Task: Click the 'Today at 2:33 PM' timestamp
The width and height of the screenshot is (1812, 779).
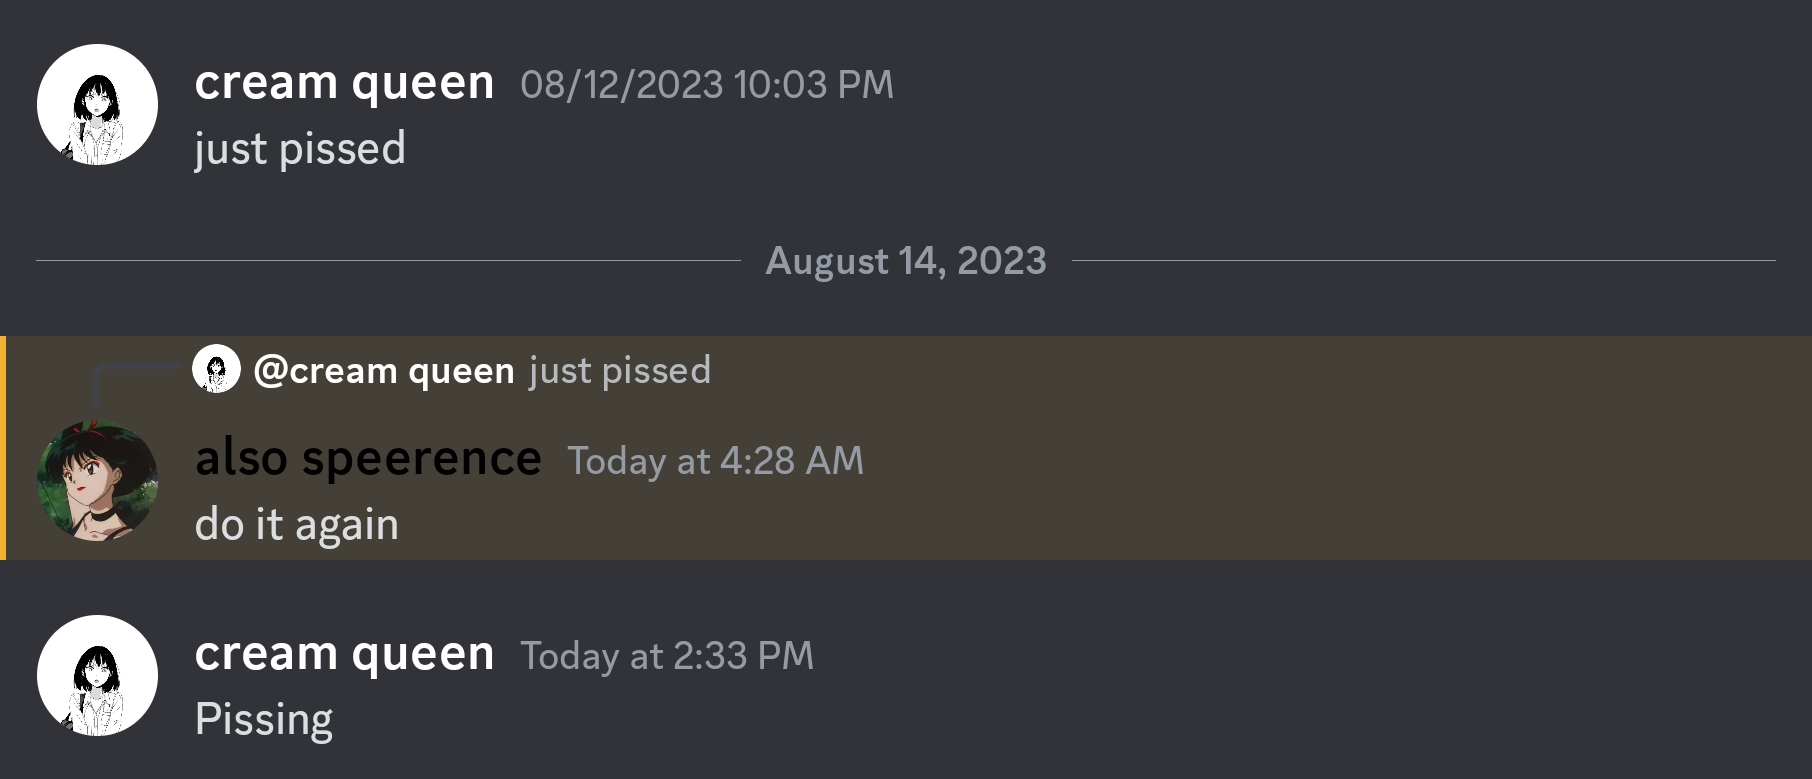Action: [x=666, y=656]
